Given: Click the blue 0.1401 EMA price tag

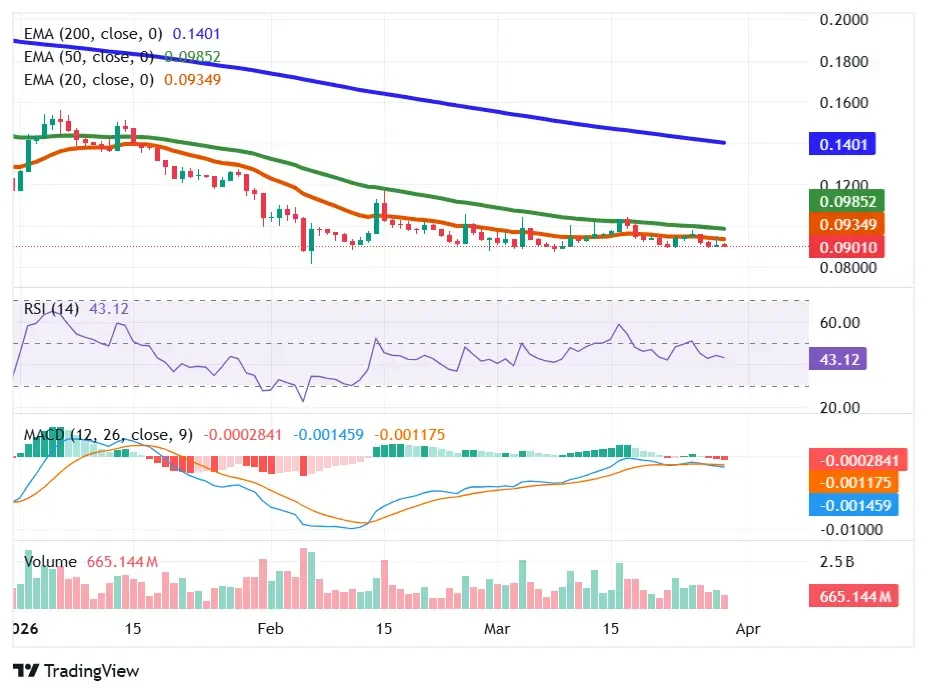Looking at the screenshot, I should point(841,144).
